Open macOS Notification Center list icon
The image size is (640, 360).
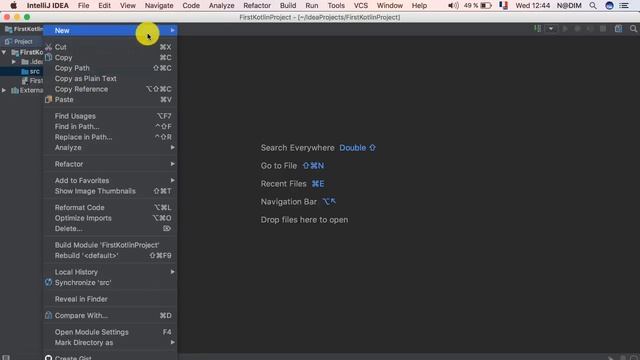click(x=624, y=5)
